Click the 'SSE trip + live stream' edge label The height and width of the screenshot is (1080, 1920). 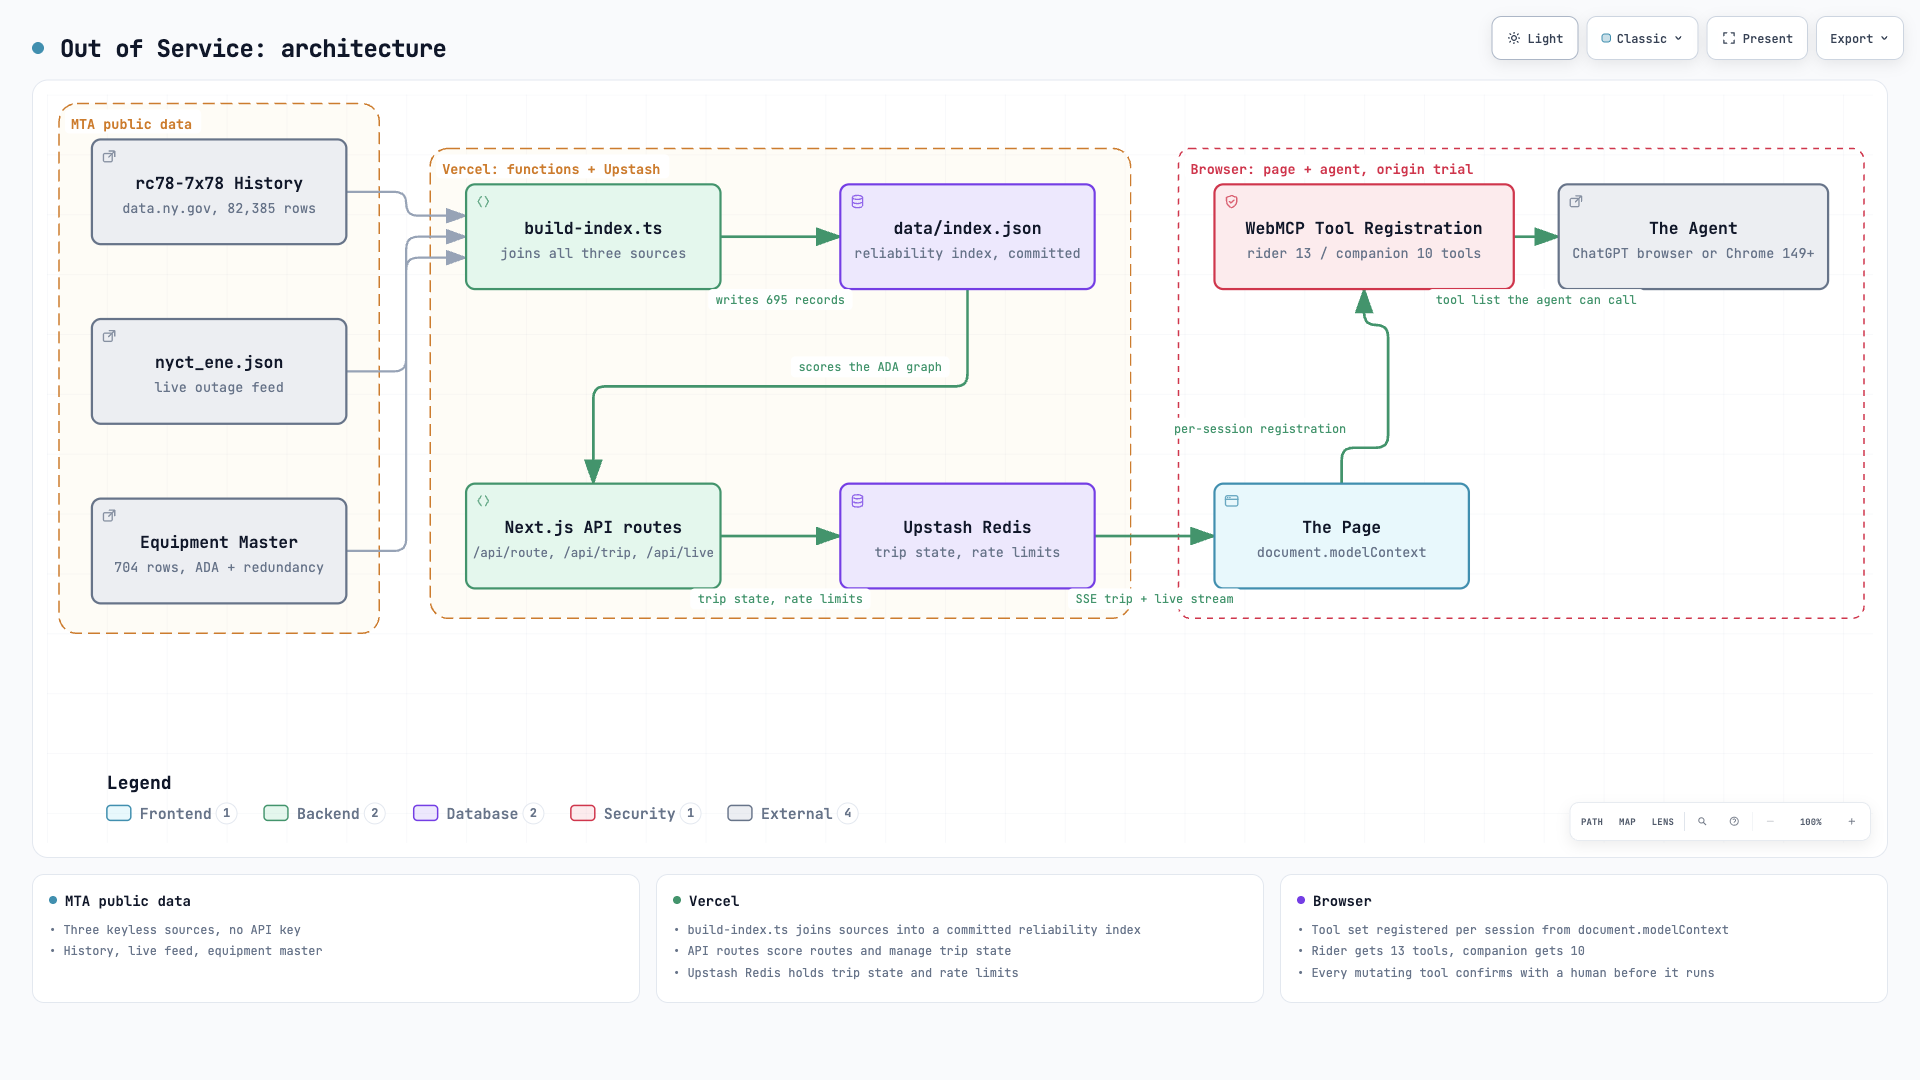(1154, 599)
